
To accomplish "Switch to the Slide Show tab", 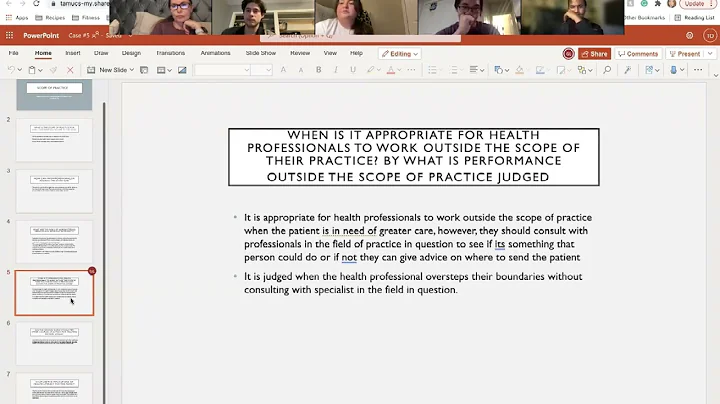I will pos(261,53).
